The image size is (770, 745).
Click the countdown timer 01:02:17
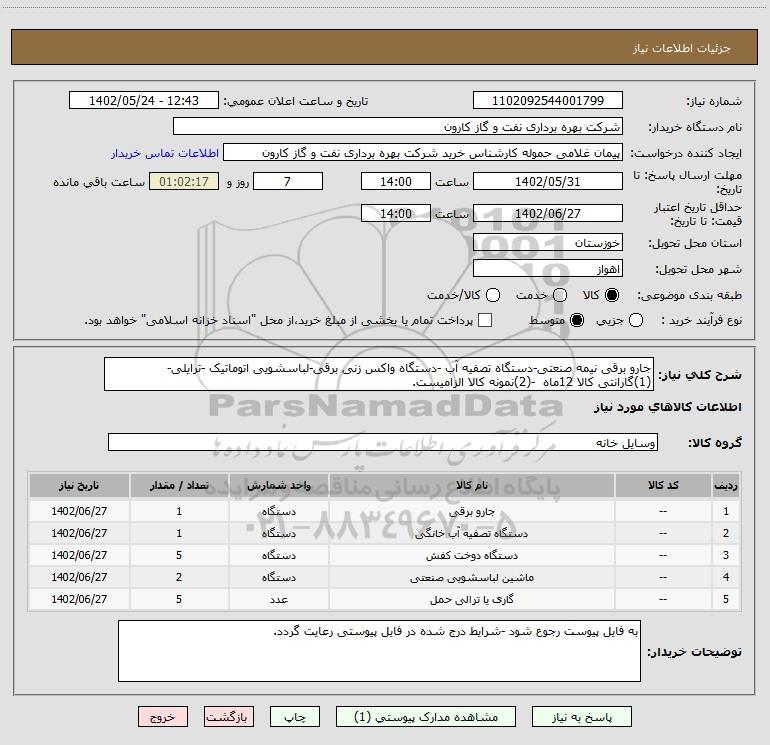click(x=184, y=181)
